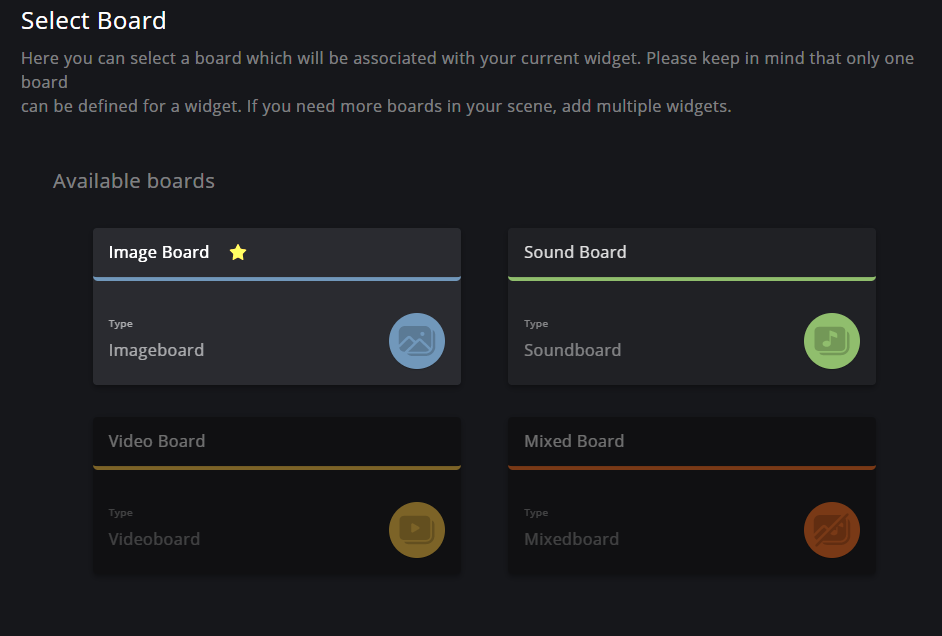
Task: Click the Imageboard picture icon
Action: click(416, 341)
